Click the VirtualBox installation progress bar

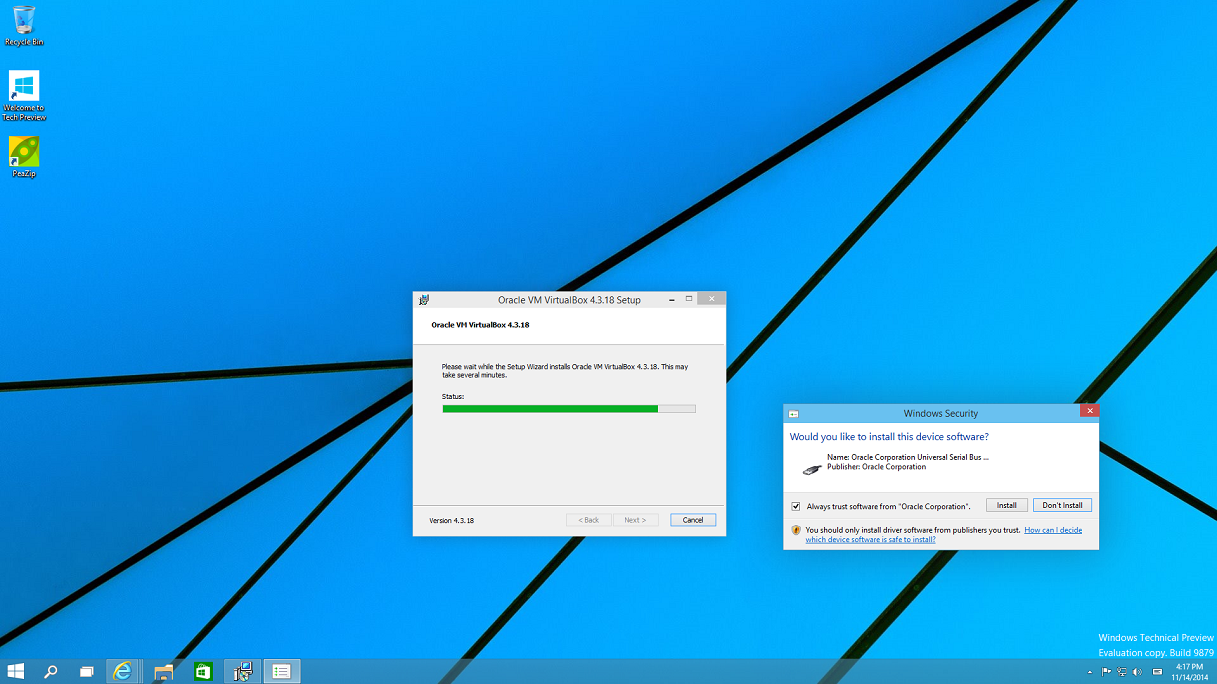pyautogui.click(x=568, y=408)
